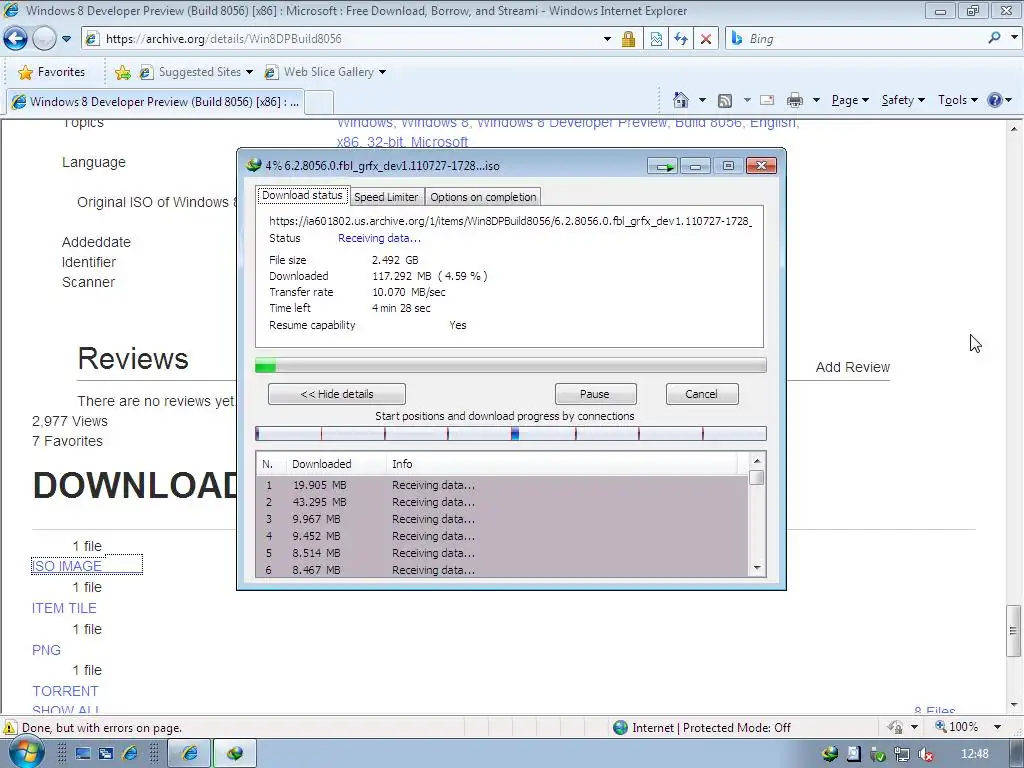
Task: Click the page vertical scrollbar thumb
Action: point(1014,631)
